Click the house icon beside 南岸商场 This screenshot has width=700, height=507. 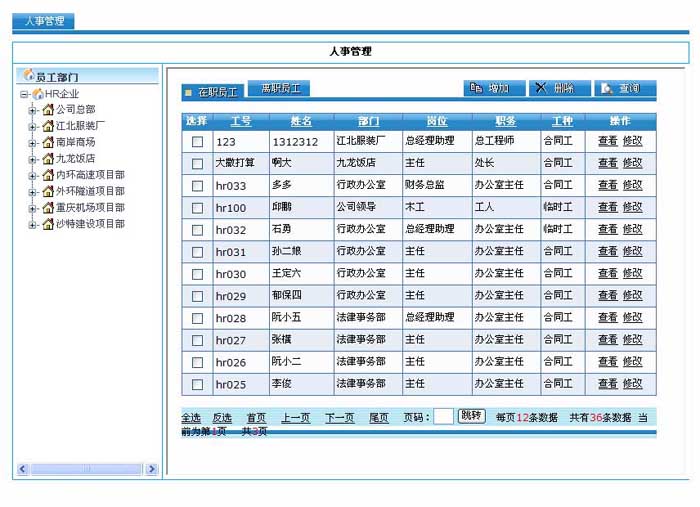47,143
